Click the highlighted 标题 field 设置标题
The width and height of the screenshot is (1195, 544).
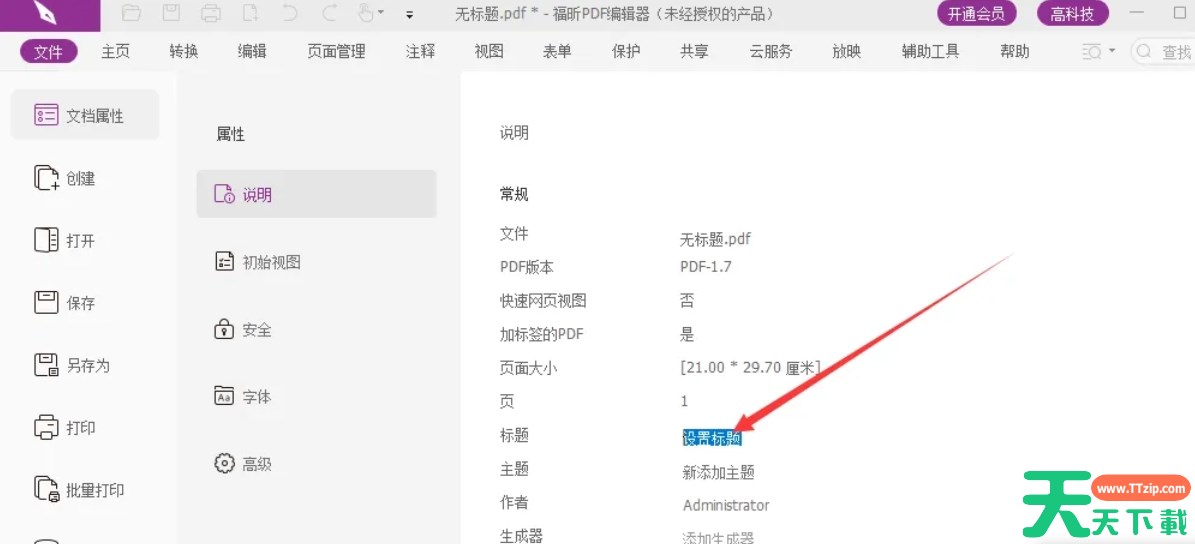[x=712, y=438]
